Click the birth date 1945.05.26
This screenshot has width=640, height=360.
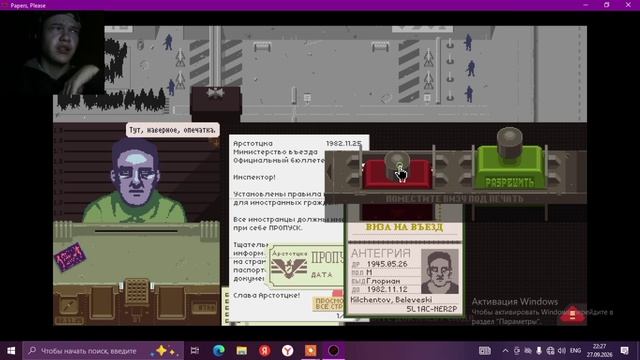point(387,264)
